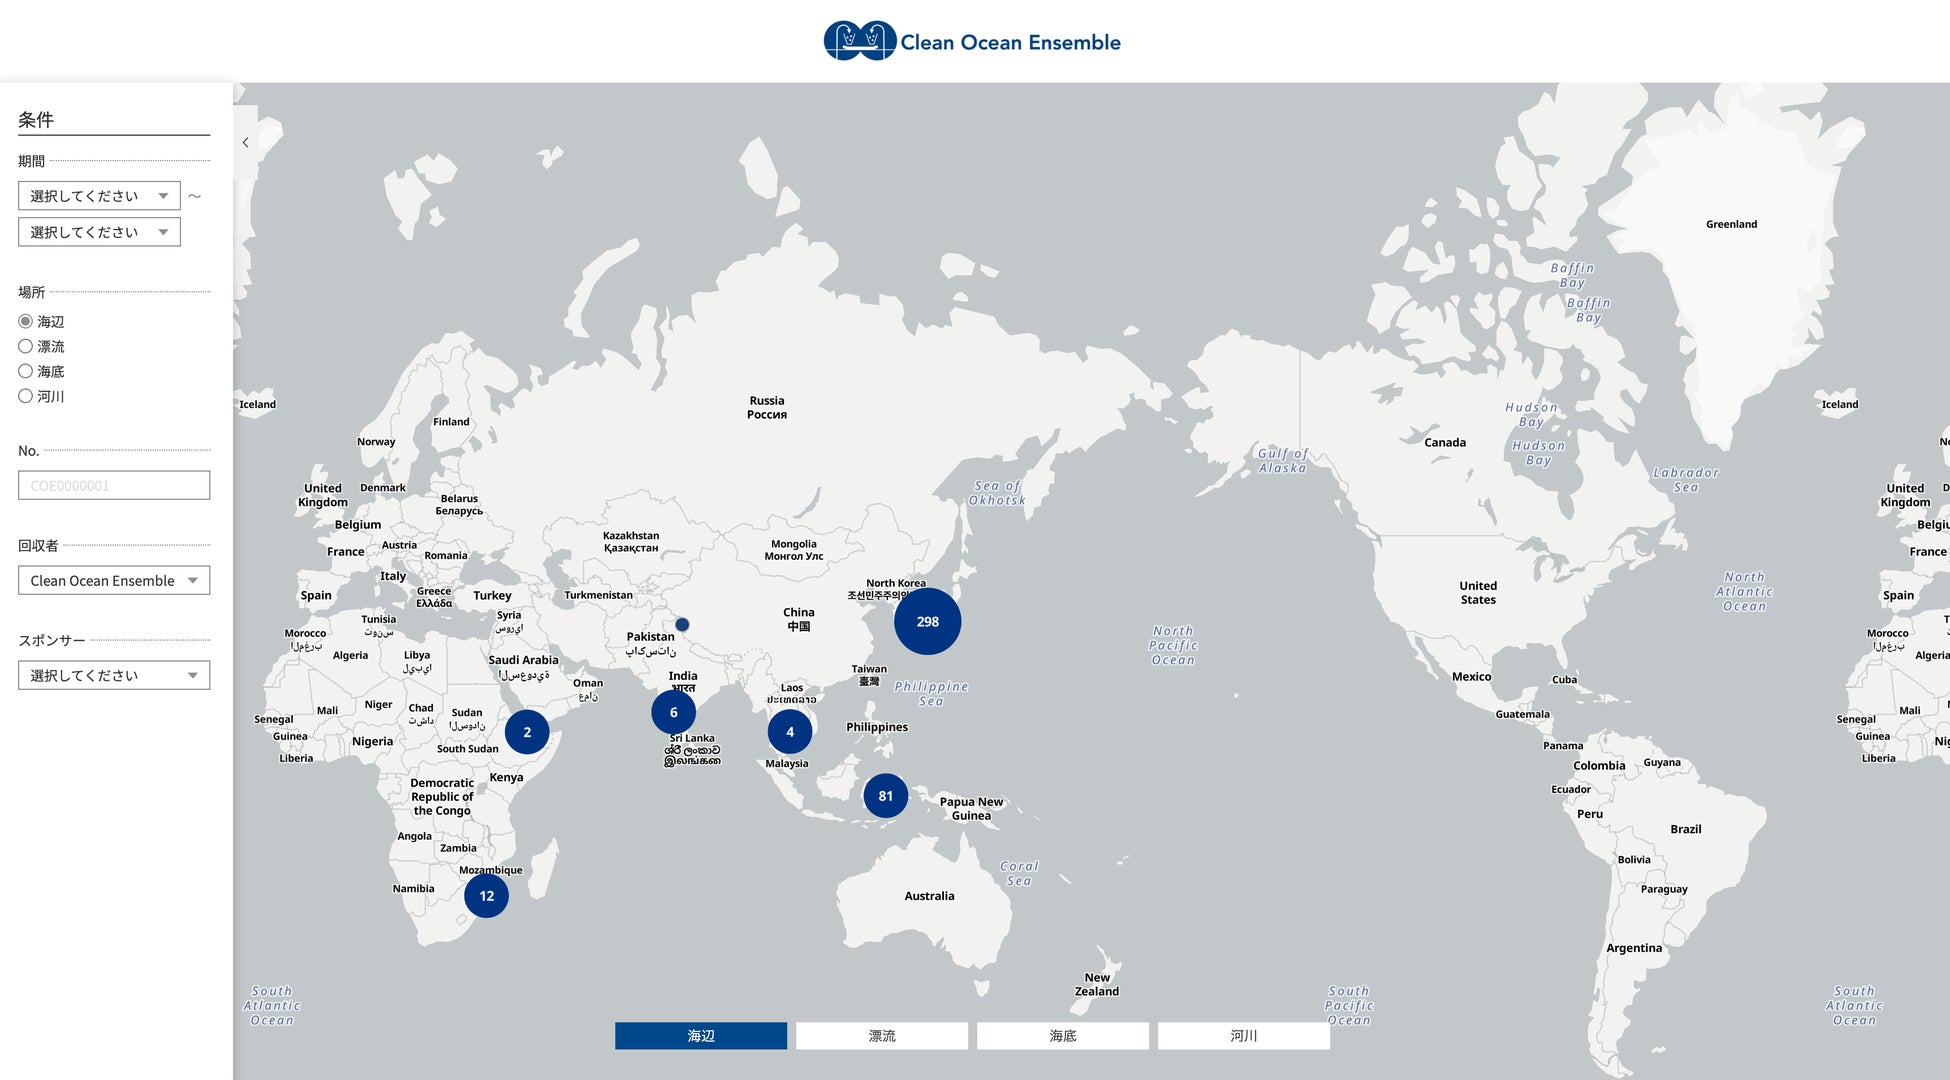1950x1080 pixels.
Task: Select the 漂流 radio button
Action: (x=26, y=346)
